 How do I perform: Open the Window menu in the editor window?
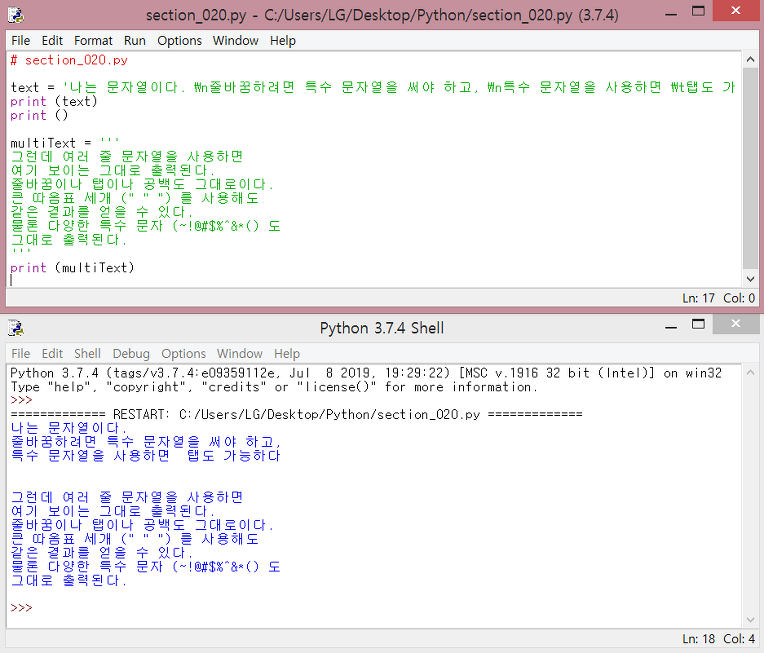click(x=235, y=40)
